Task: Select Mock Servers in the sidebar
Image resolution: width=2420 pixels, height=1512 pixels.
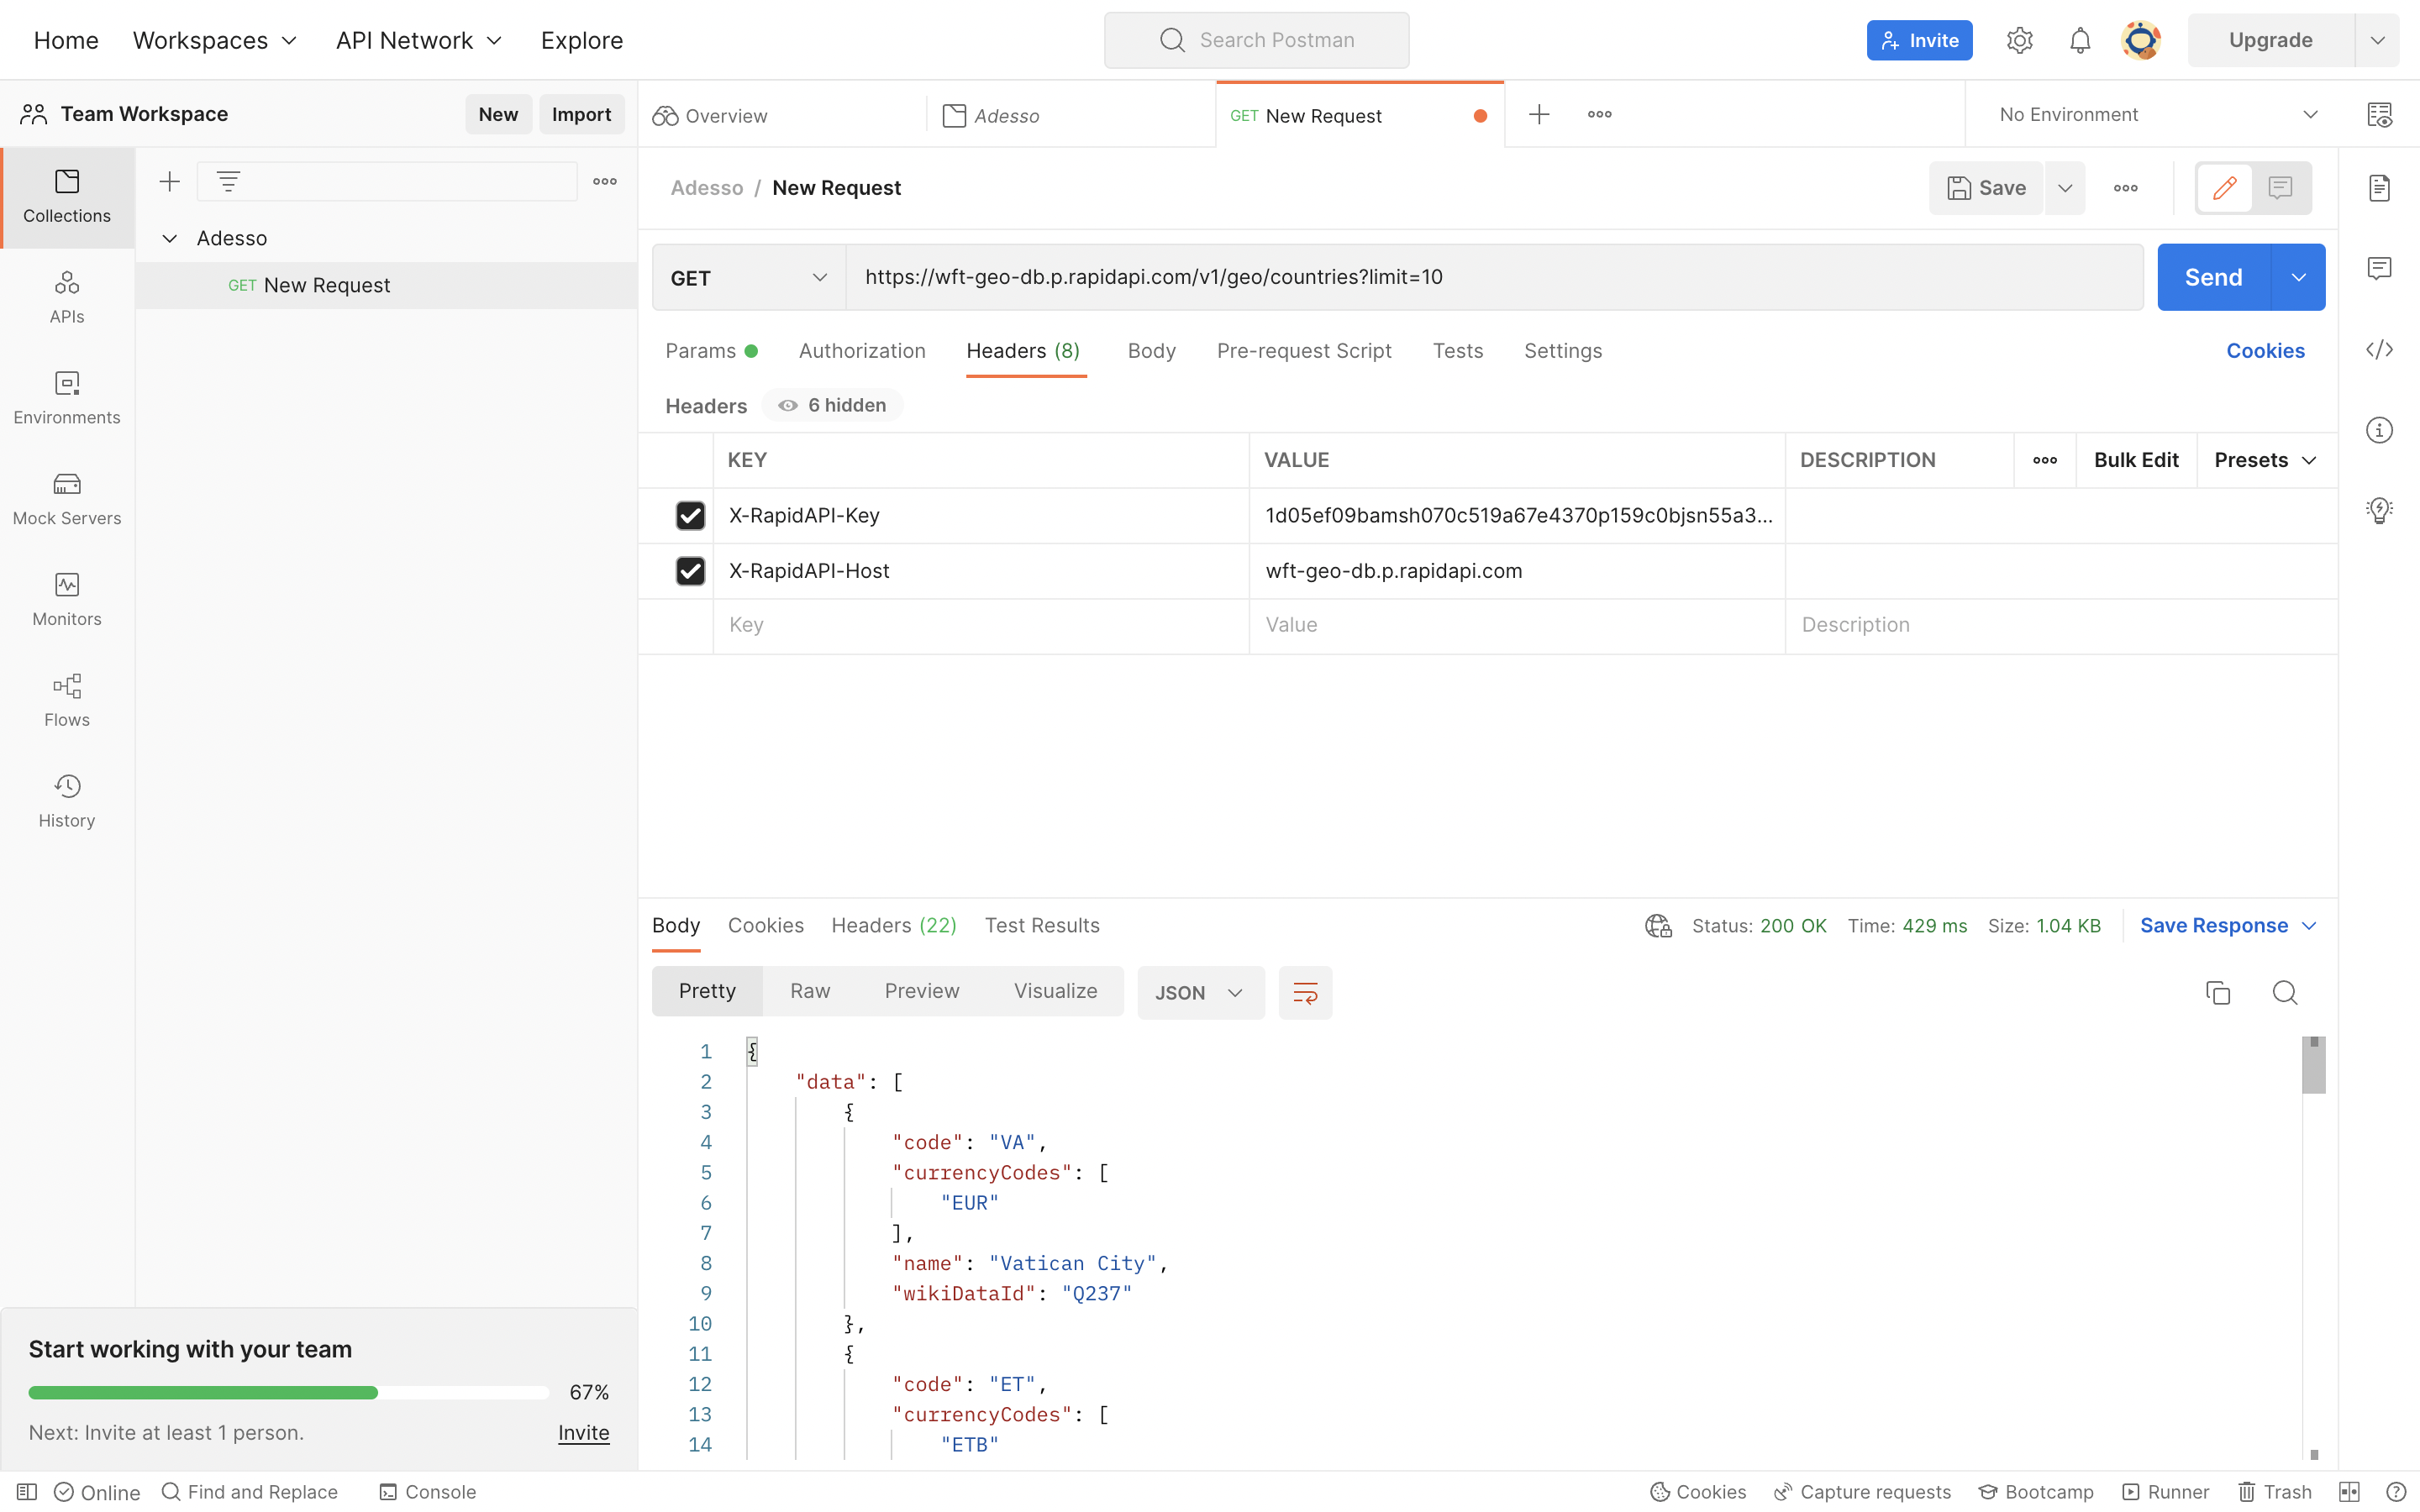Action: pyautogui.click(x=66, y=498)
